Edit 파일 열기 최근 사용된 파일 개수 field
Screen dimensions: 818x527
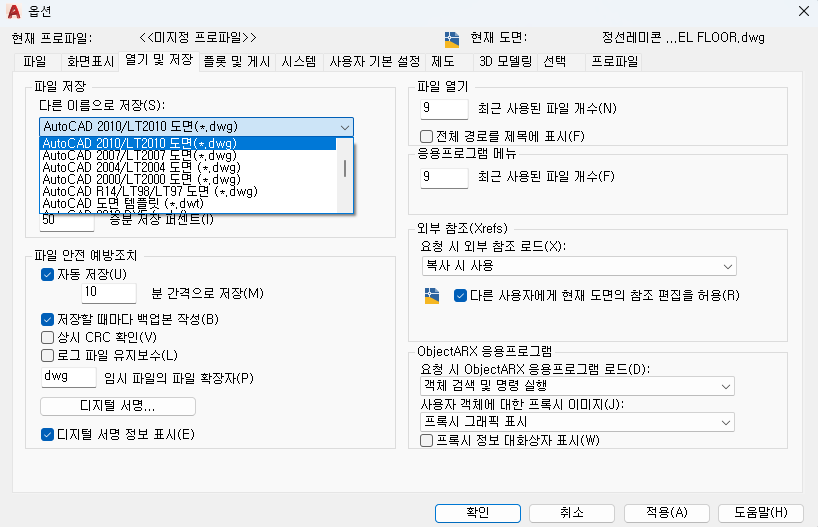coord(444,109)
